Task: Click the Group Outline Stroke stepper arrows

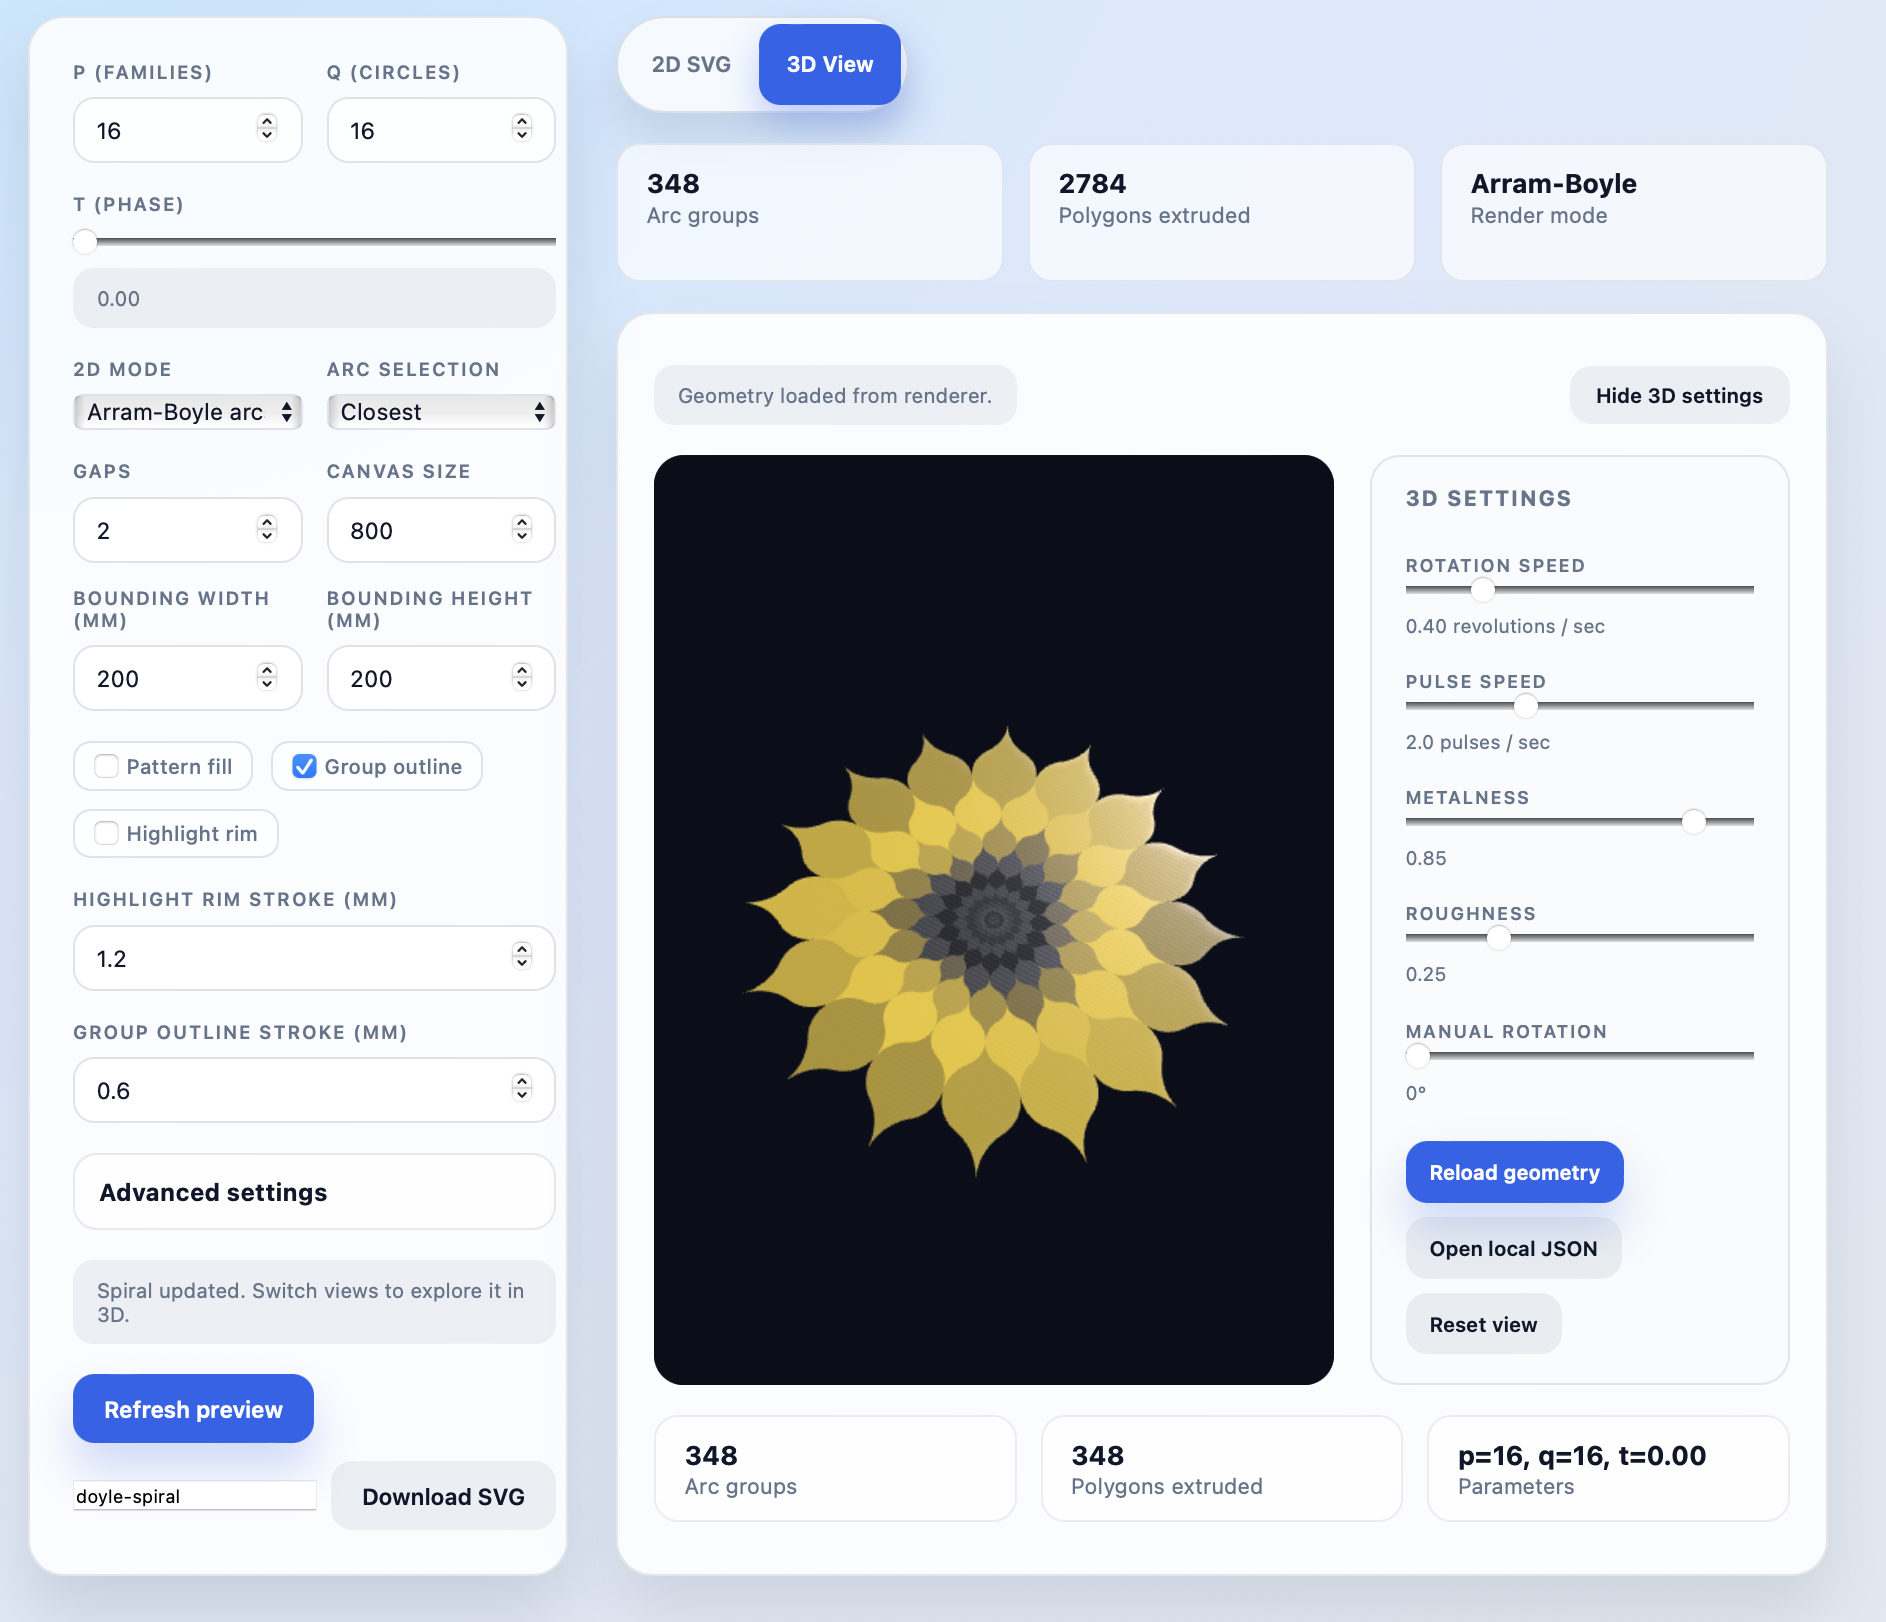Action: click(x=521, y=1089)
